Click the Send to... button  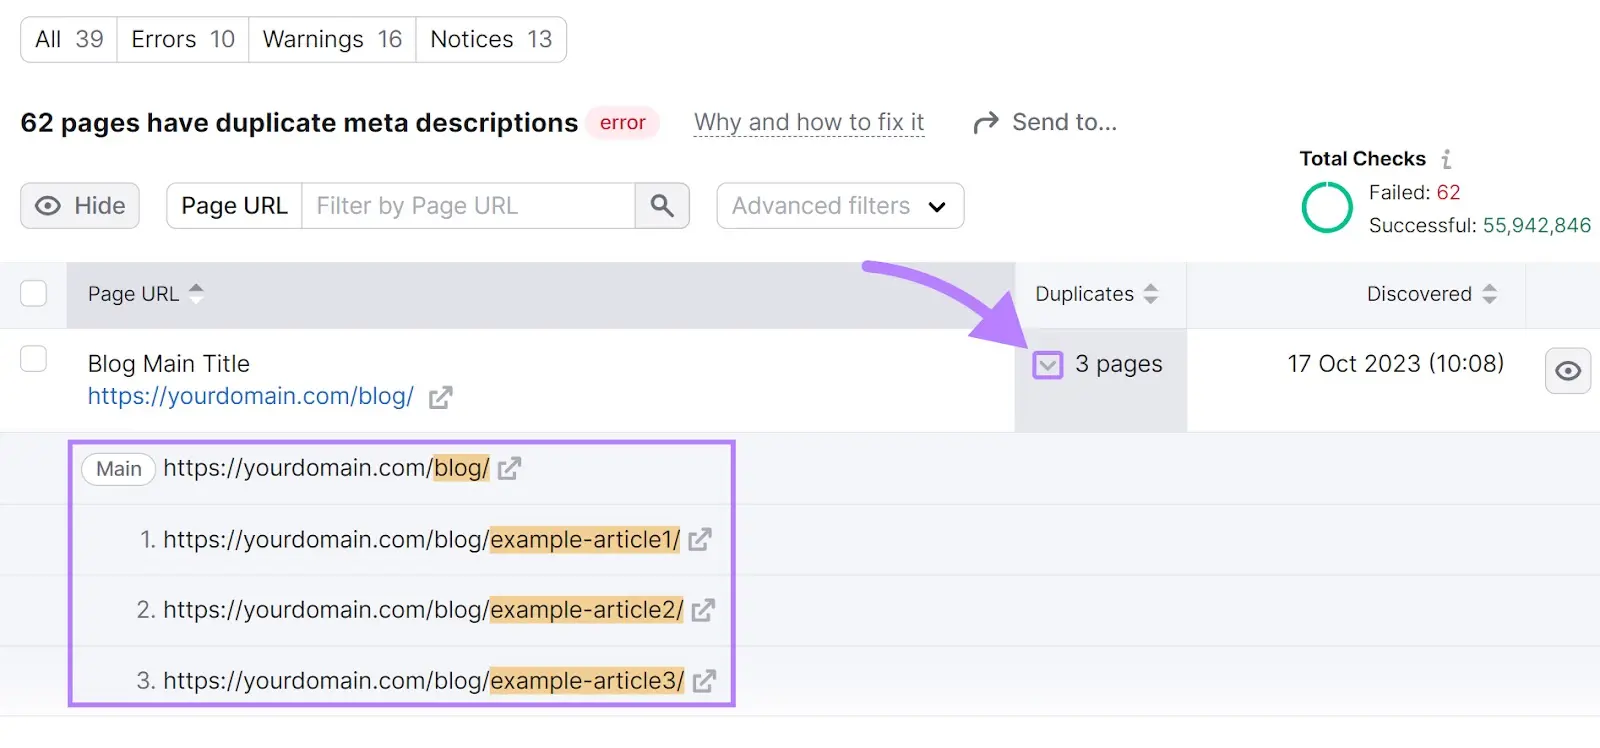point(1045,123)
